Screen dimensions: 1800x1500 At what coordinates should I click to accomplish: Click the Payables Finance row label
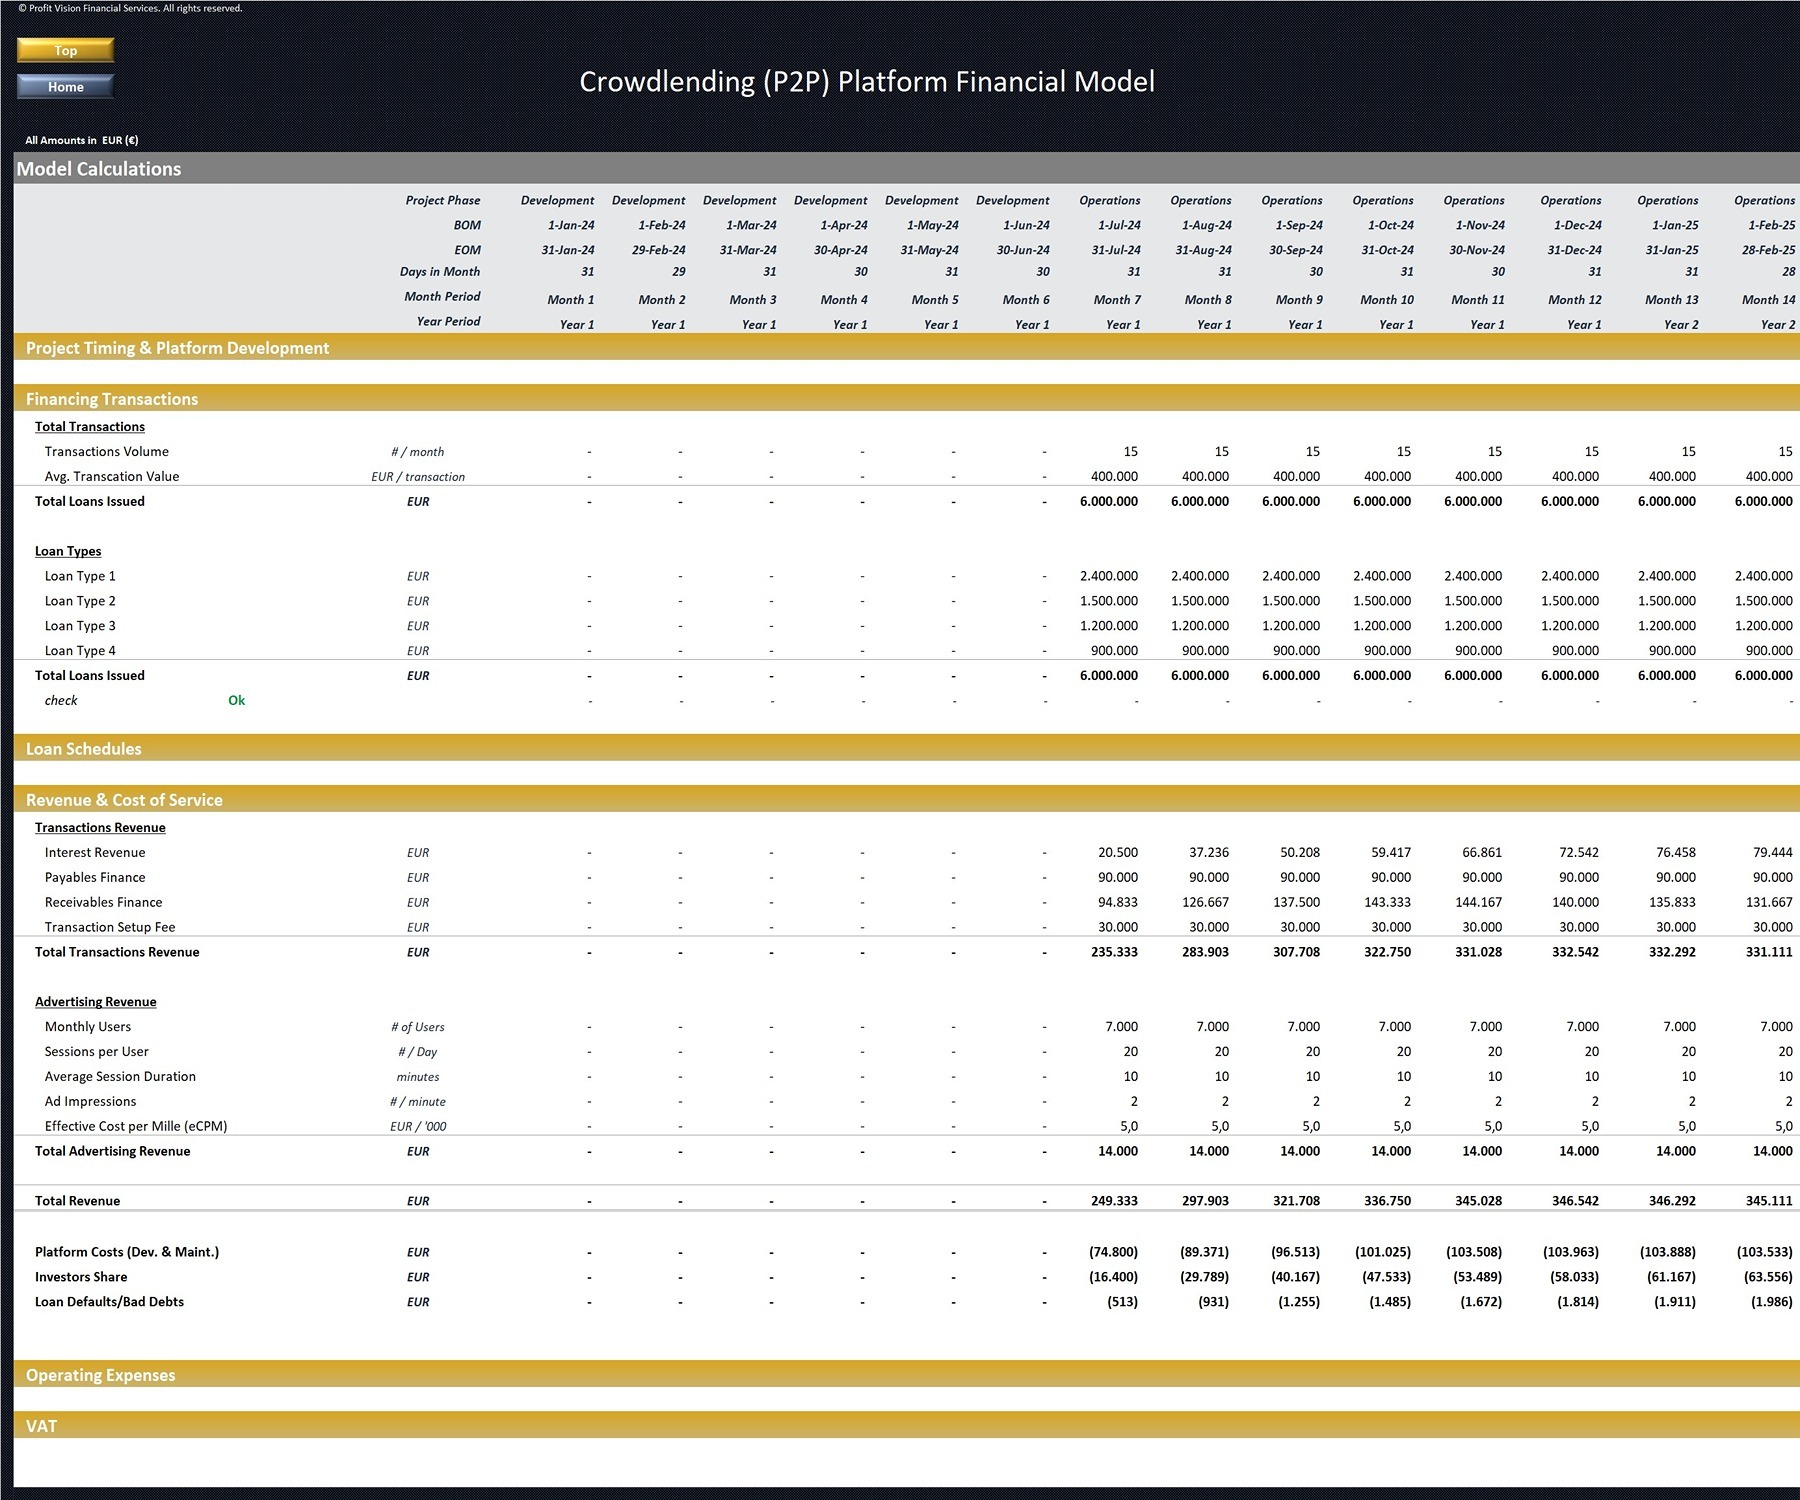(x=95, y=878)
